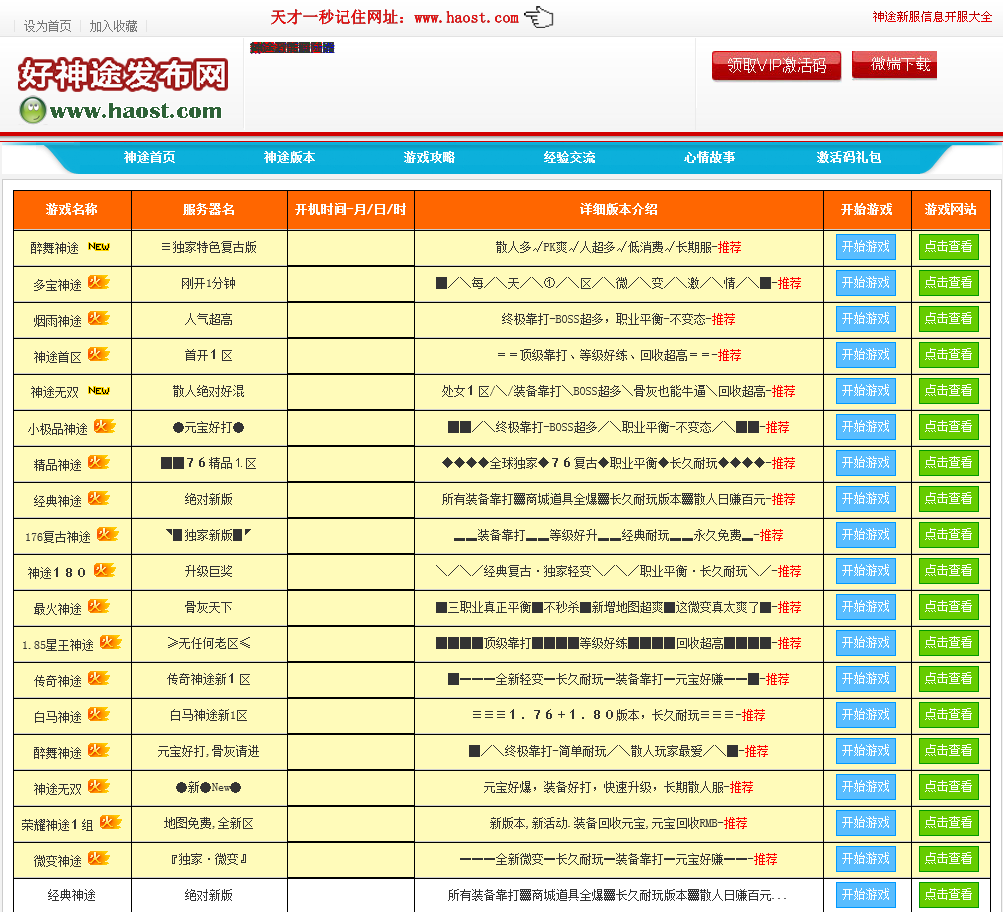Viewport: 1003px width, 912px height.
Task: Click the NEW badge beside 醉舞神途 in the first row
Action: pyautogui.click(x=99, y=247)
